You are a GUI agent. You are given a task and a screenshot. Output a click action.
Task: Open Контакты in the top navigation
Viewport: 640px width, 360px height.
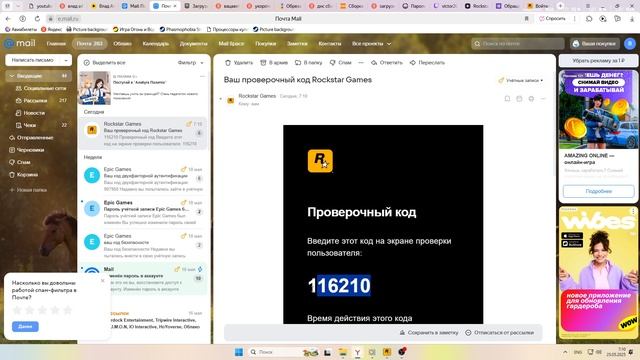(x=329, y=43)
